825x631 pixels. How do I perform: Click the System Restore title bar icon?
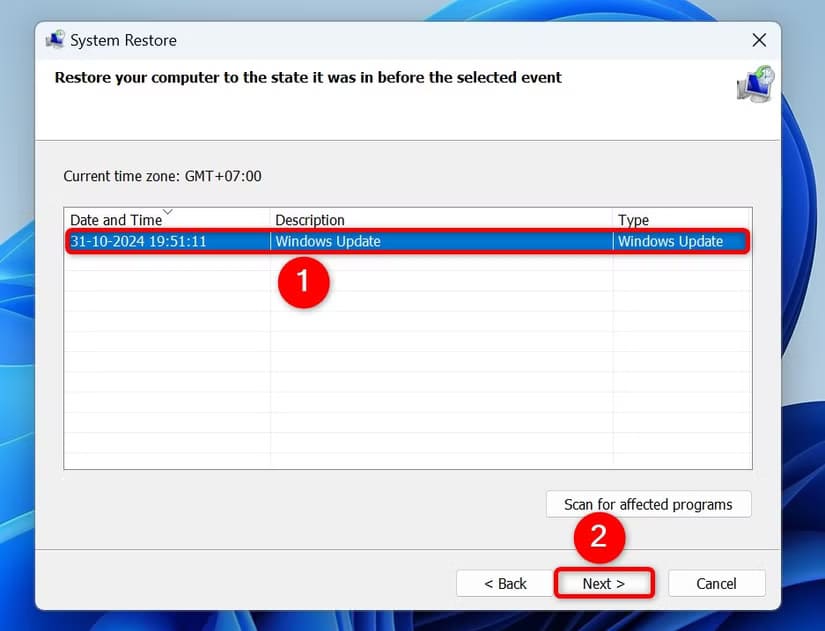[x=55, y=39]
